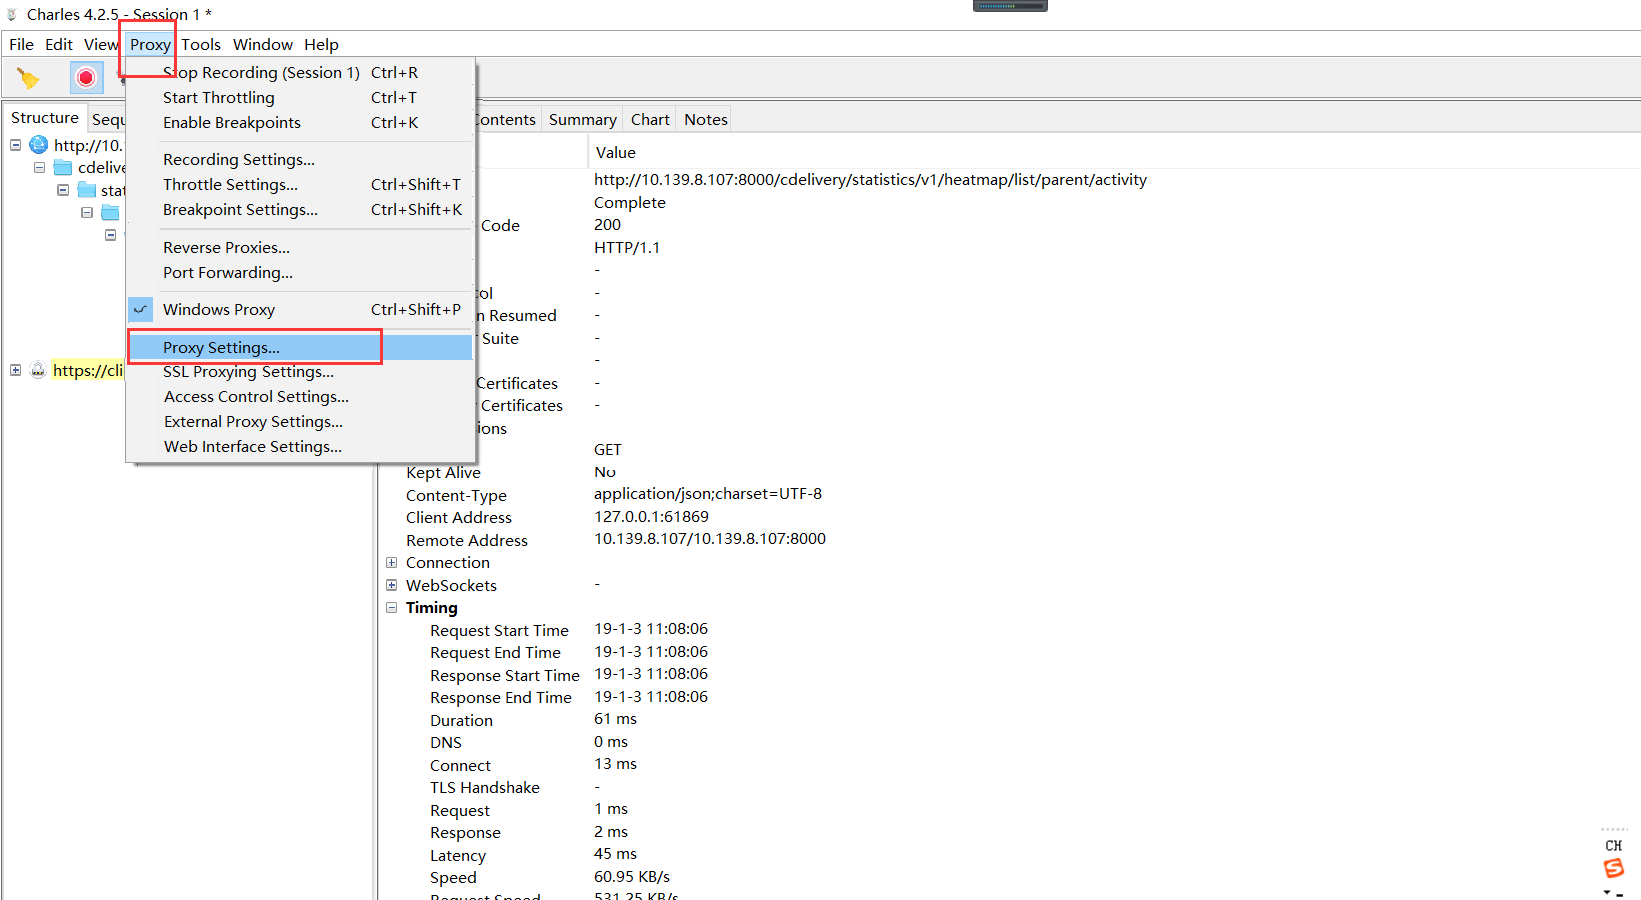Click the lock icon beside the https://cli host
Viewport: 1641px width, 900px height.
(38, 370)
